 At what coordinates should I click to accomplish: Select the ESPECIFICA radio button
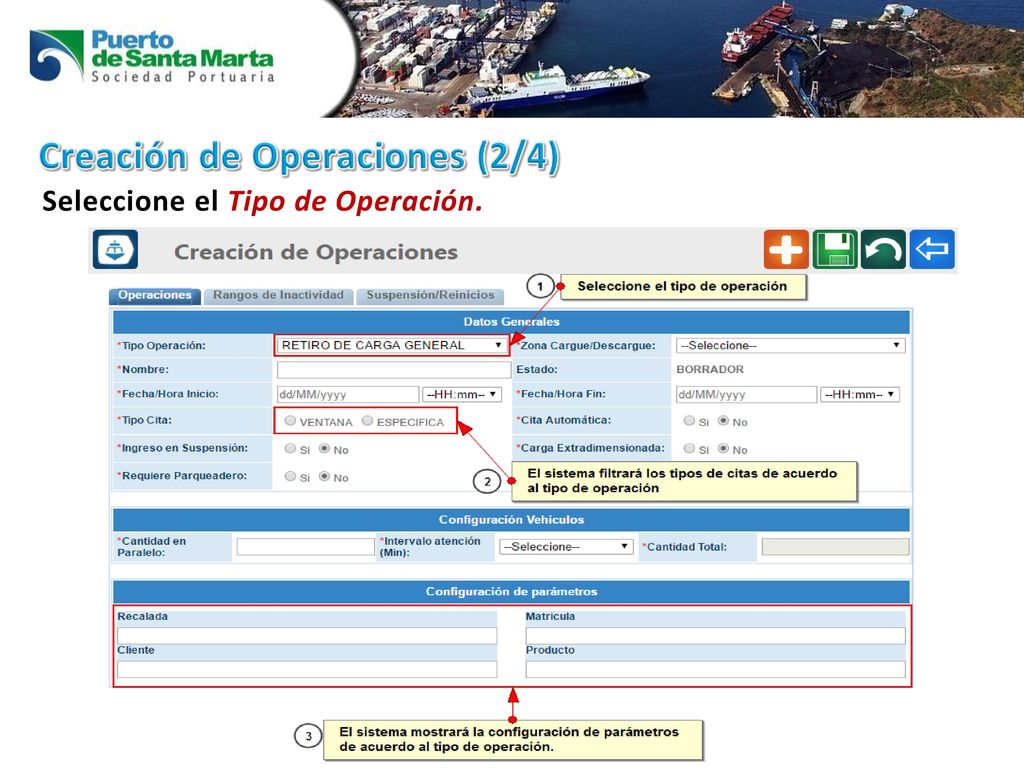[368, 421]
